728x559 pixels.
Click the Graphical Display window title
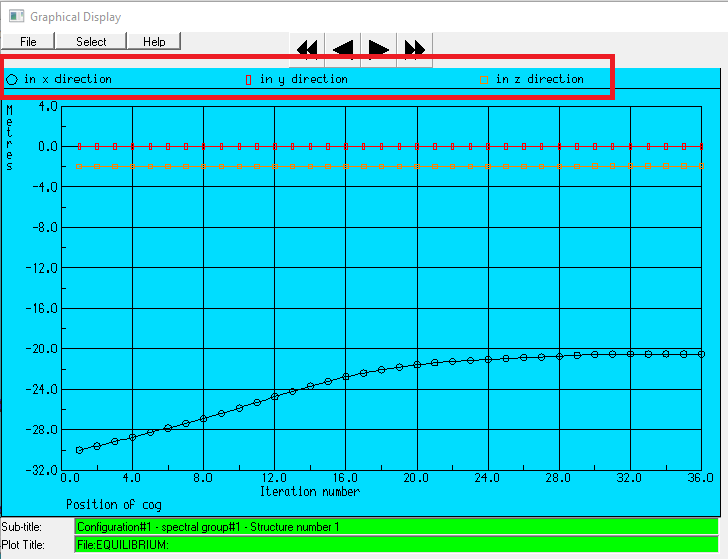pyautogui.click(x=75, y=17)
